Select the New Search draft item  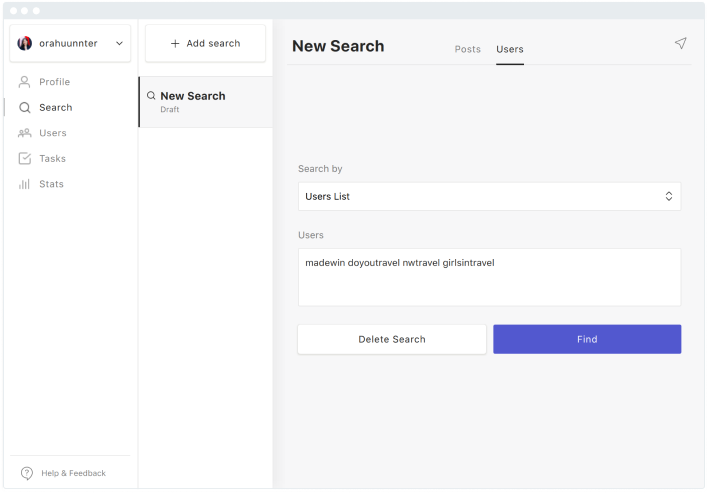point(205,102)
